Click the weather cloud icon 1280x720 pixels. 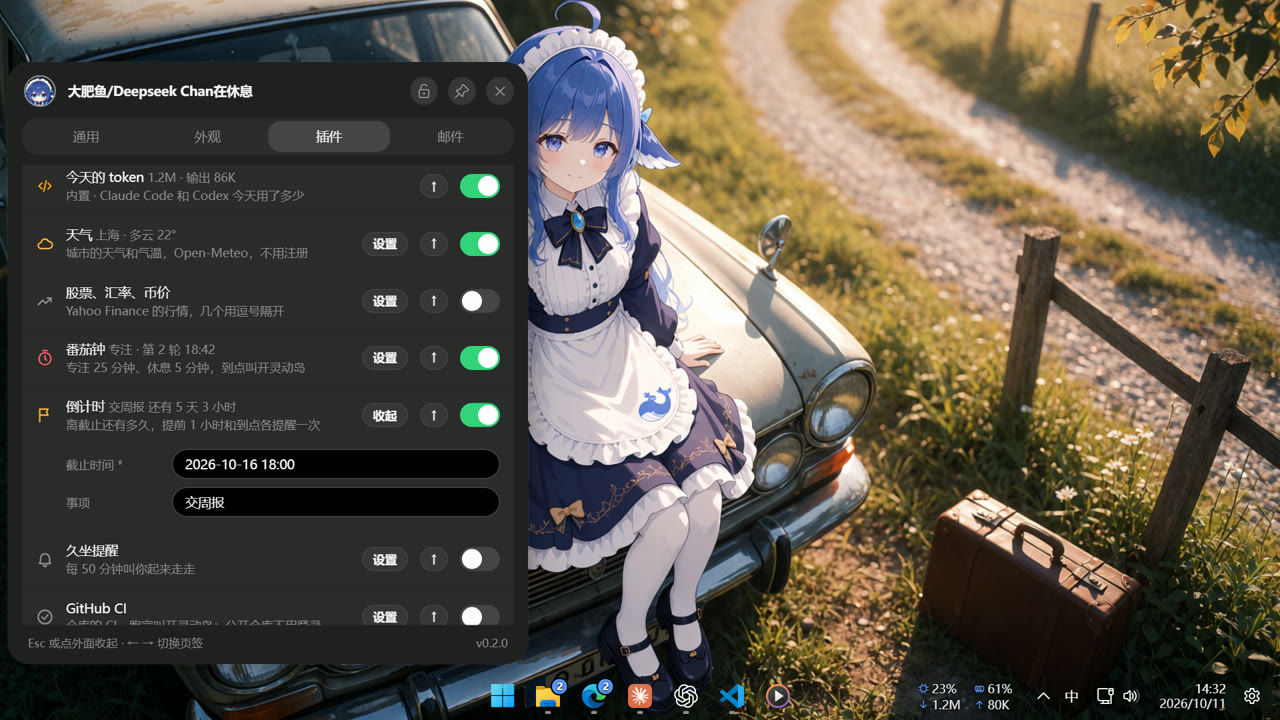45,244
